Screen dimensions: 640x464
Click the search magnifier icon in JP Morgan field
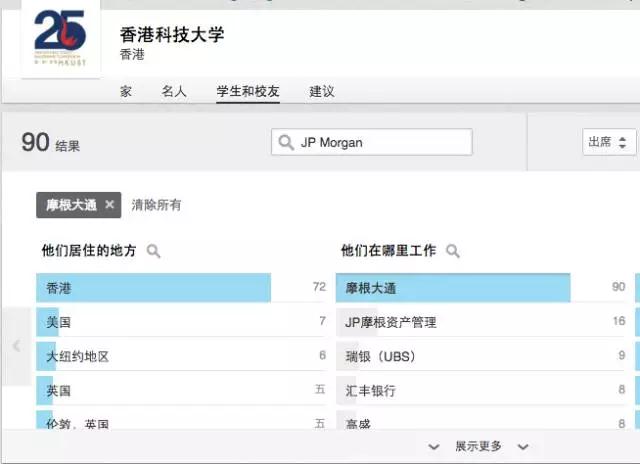coord(287,143)
